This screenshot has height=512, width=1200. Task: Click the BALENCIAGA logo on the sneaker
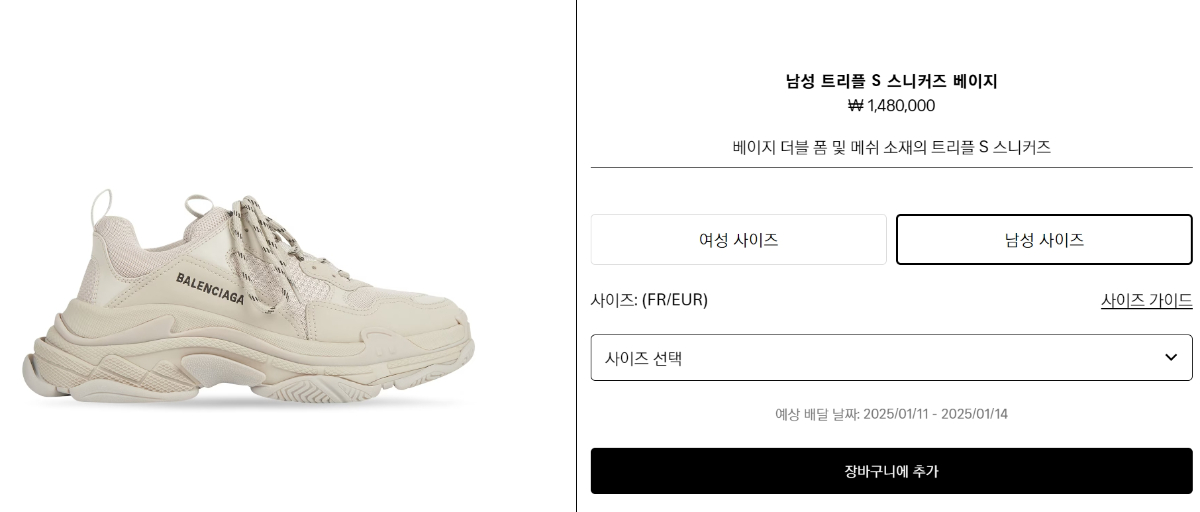coord(210,288)
